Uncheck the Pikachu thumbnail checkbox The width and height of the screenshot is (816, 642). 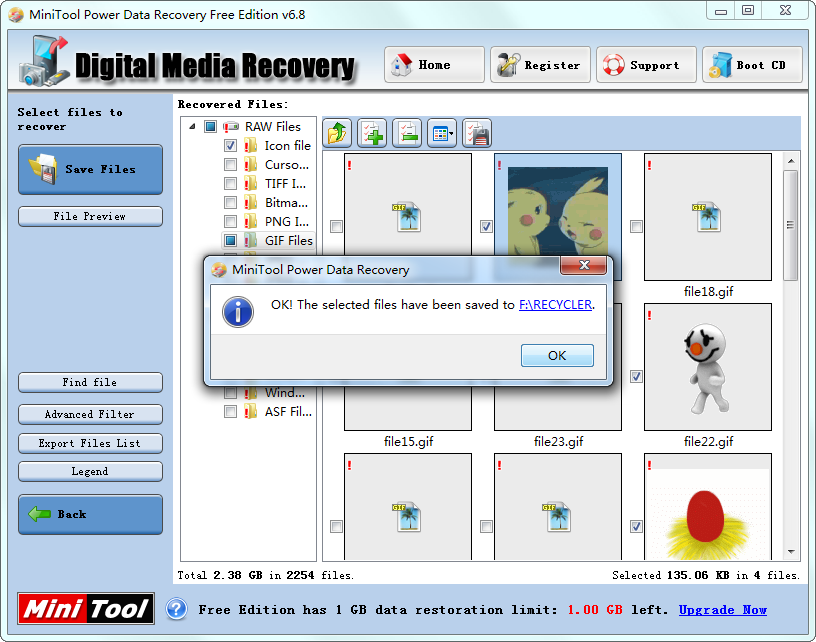[486, 226]
